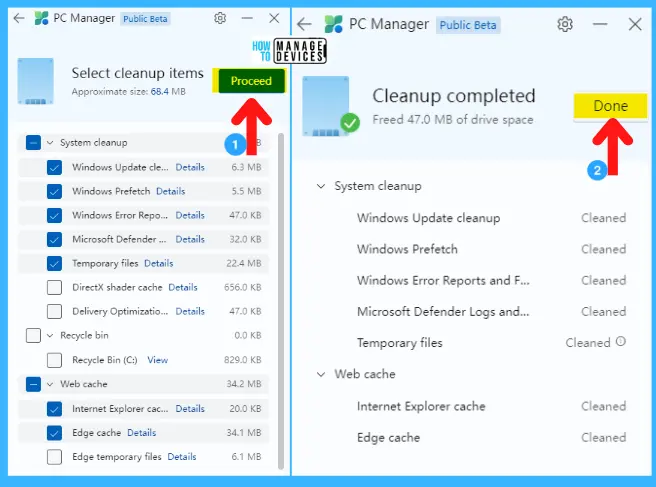Open Details for Temporary files
Viewport: 656px width, 487px height.
[x=159, y=264]
